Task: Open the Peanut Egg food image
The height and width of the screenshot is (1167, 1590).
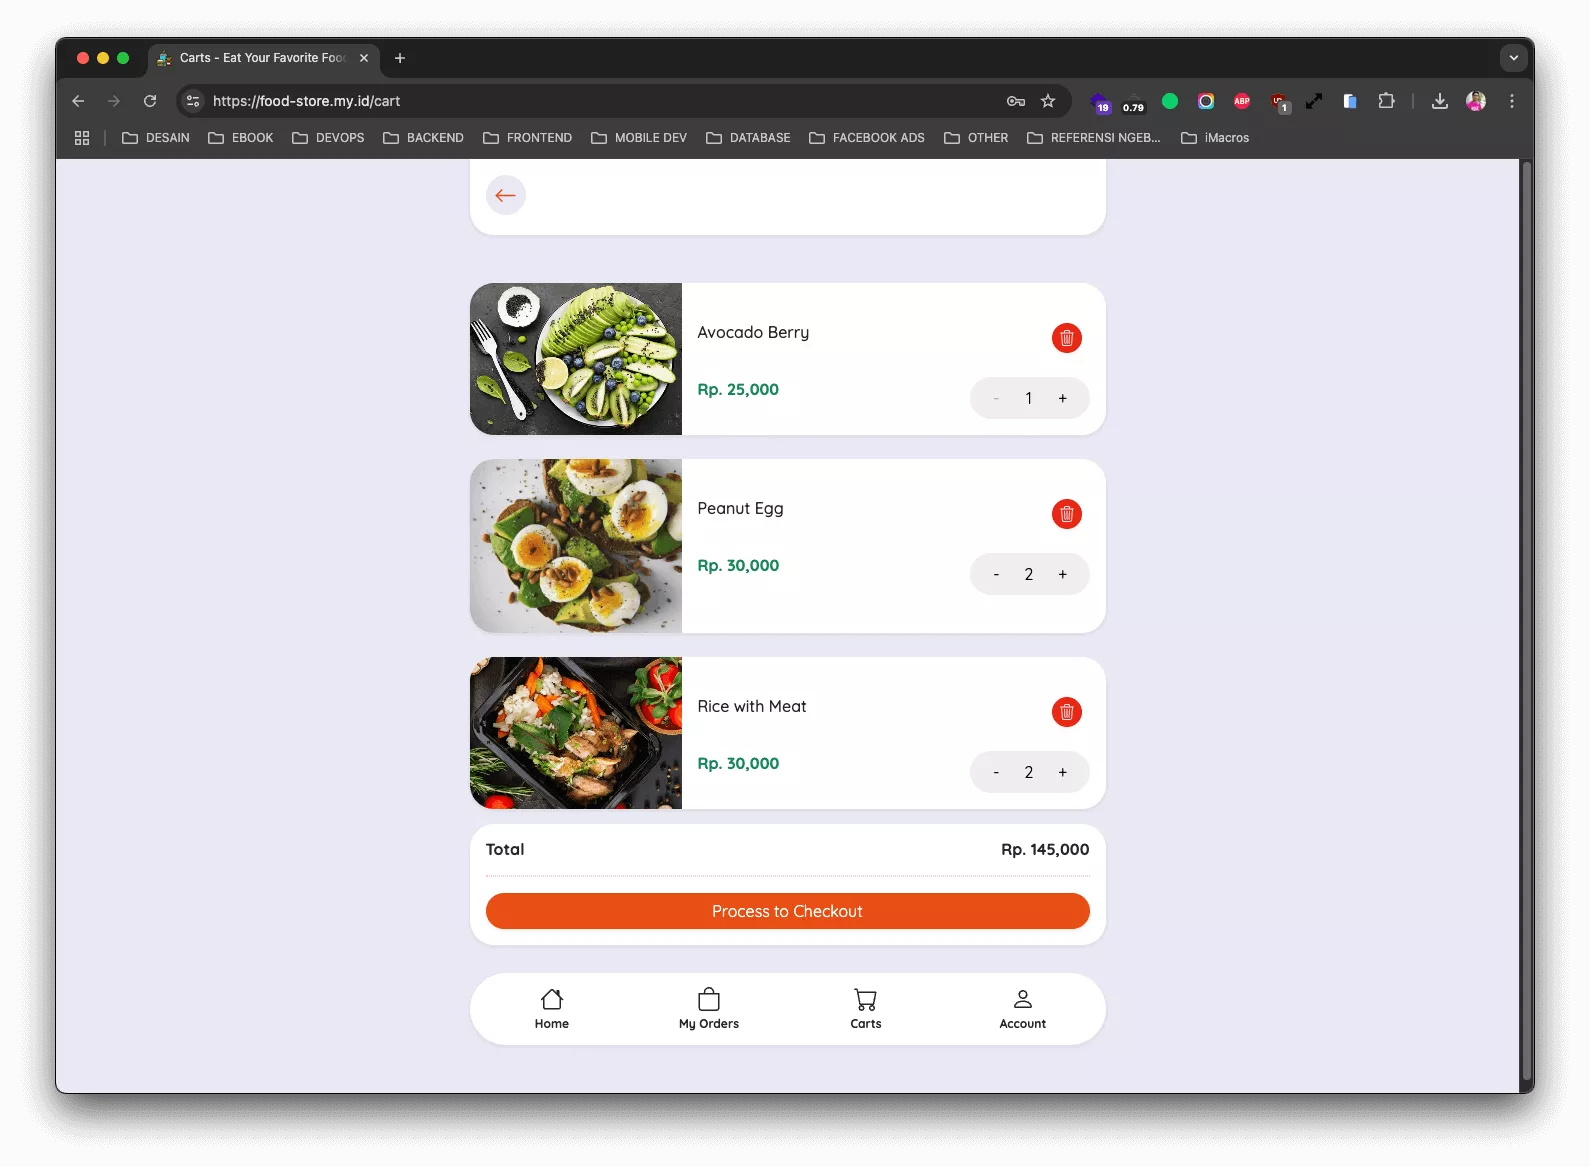Action: click(576, 546)
